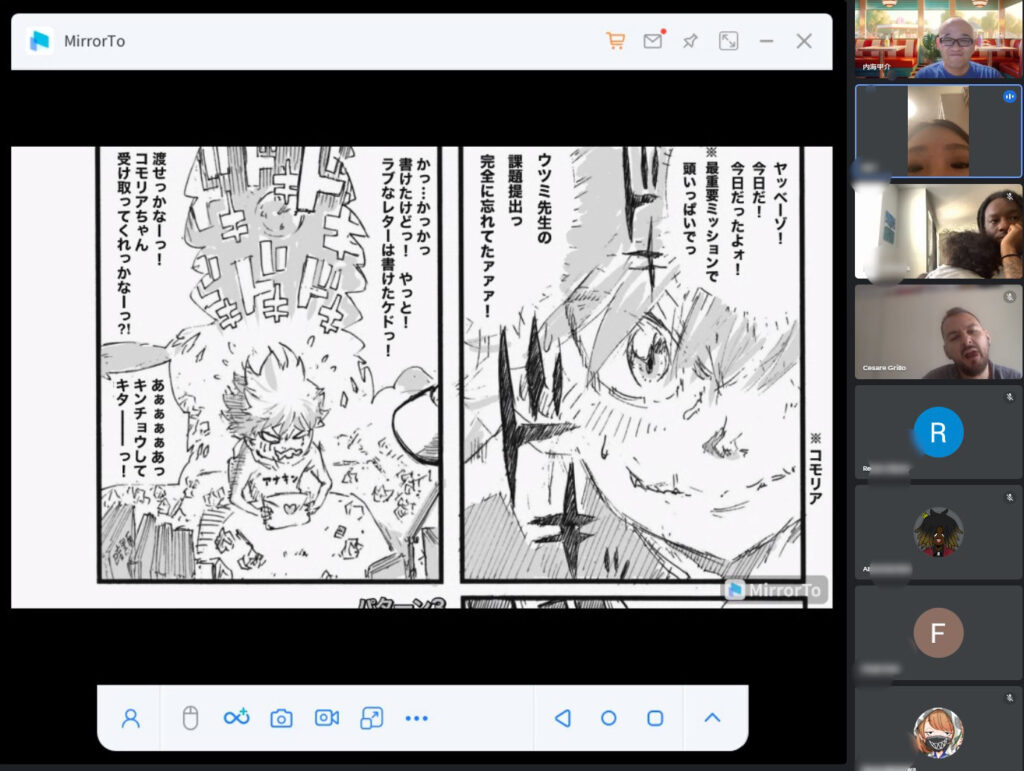This screenshot has width=1024, height=771.
Task: Select the Cesare Grillo video tile
Action: [938, 332]
